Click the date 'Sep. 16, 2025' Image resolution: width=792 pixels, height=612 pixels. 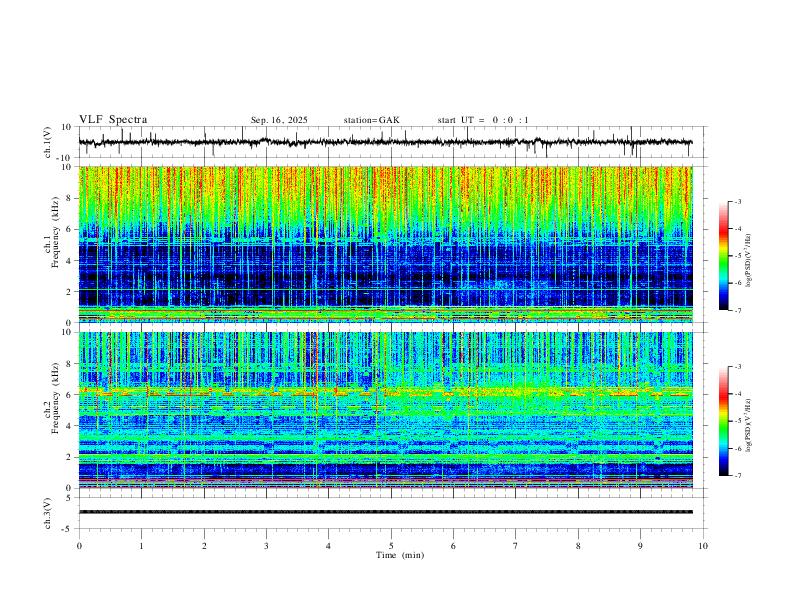tap(279, 120)
